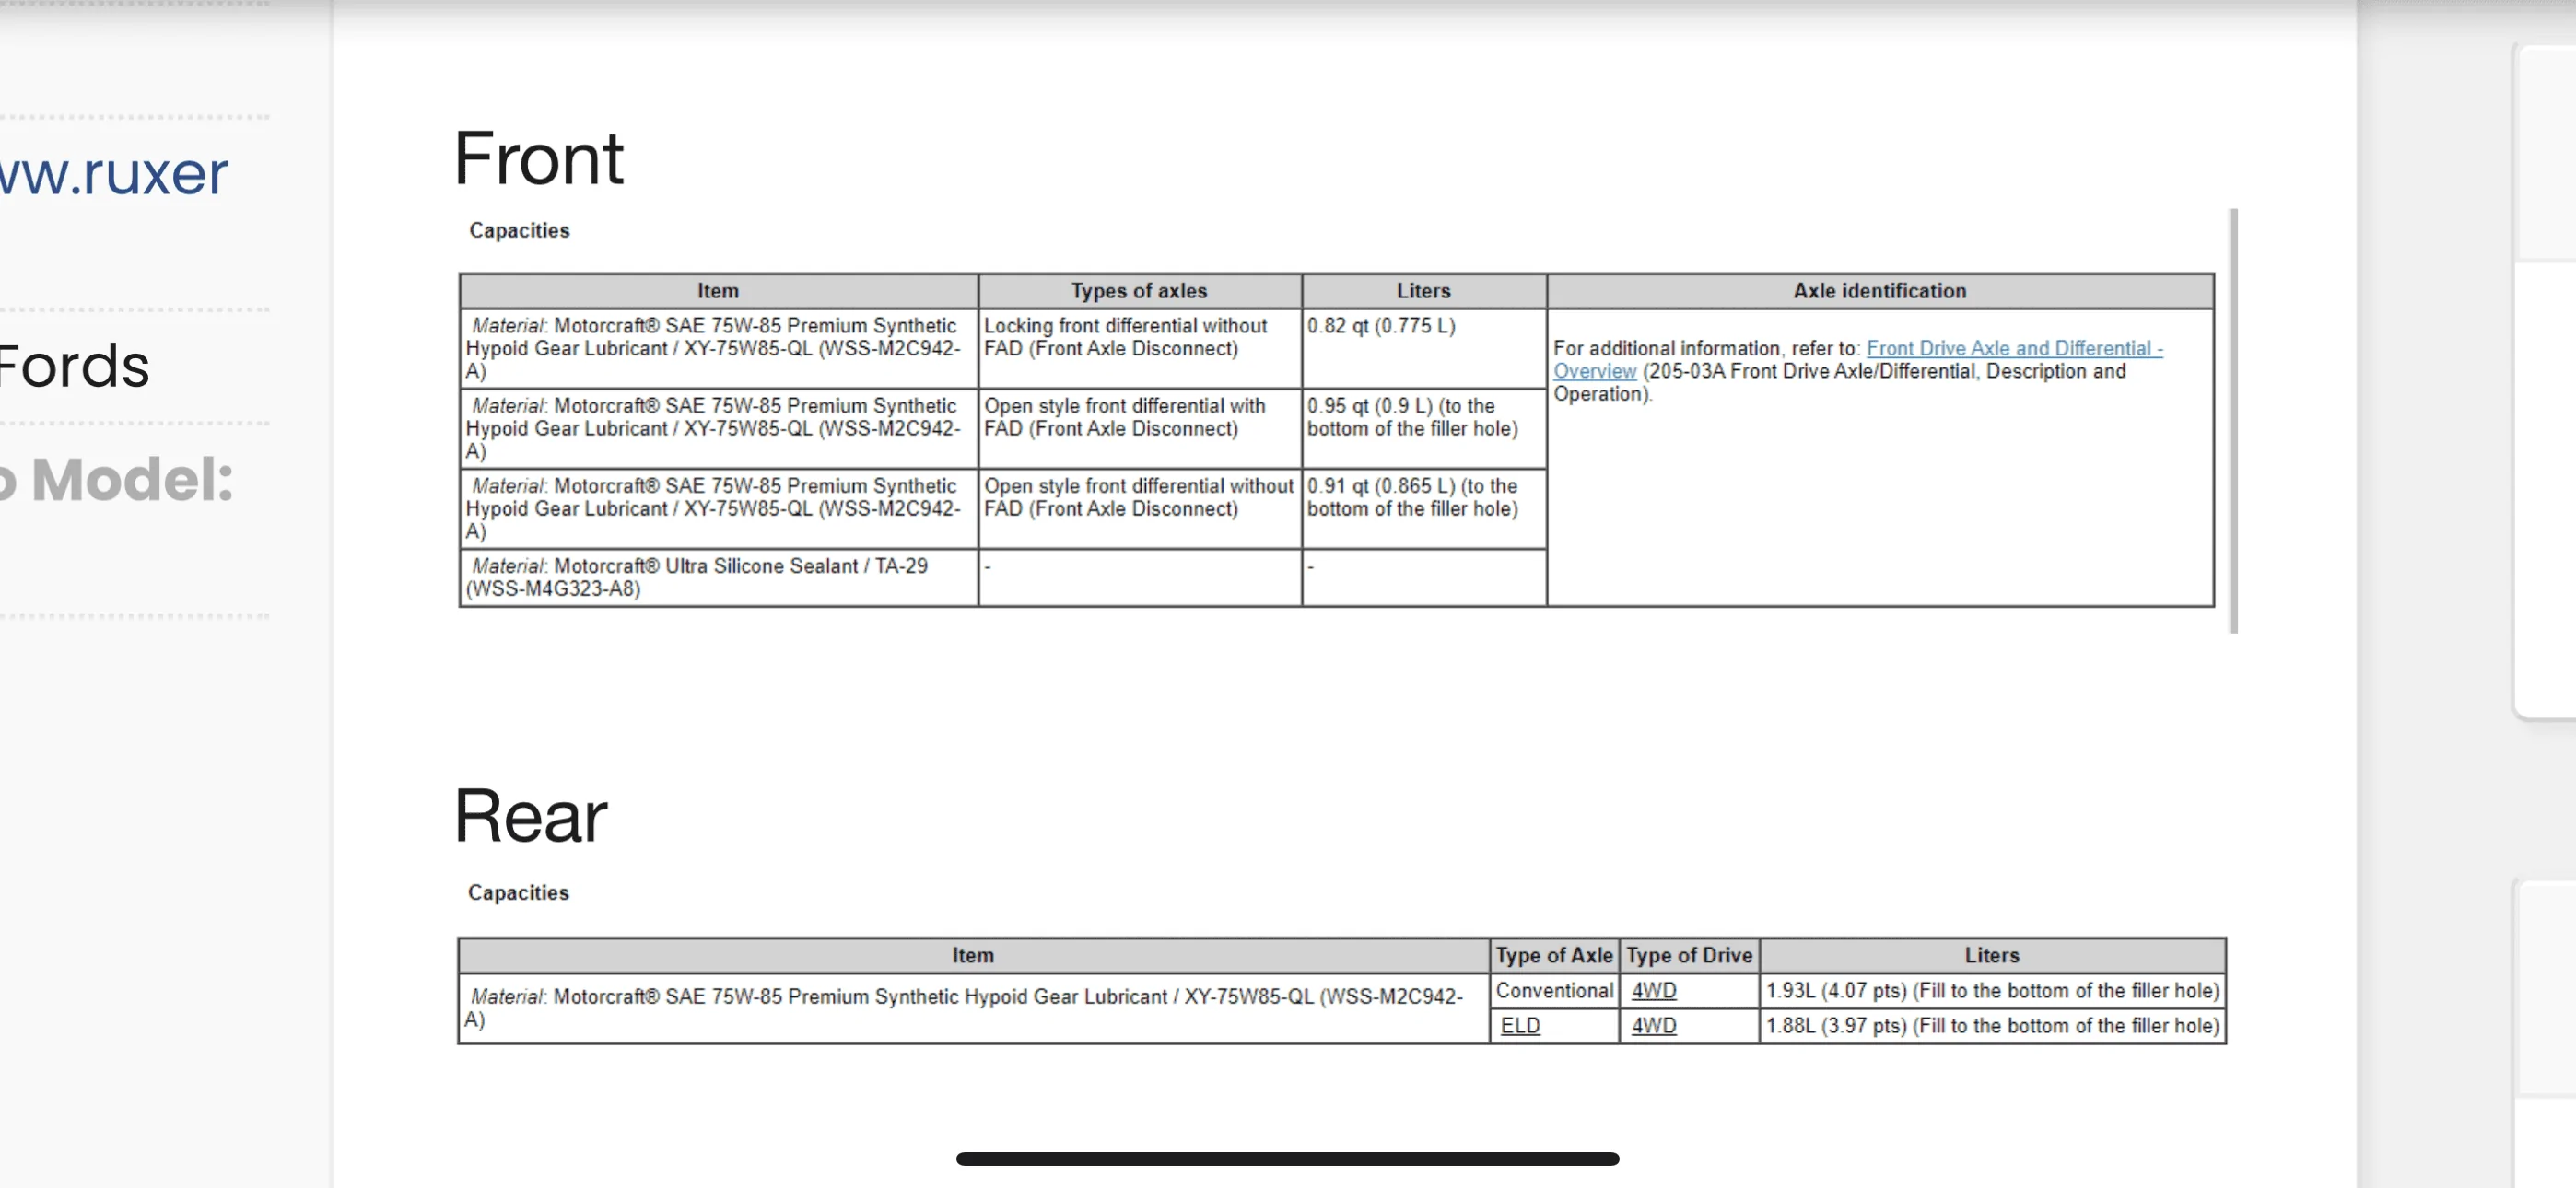Open the ELD link in rear table

click(x=1519, y=1026)
